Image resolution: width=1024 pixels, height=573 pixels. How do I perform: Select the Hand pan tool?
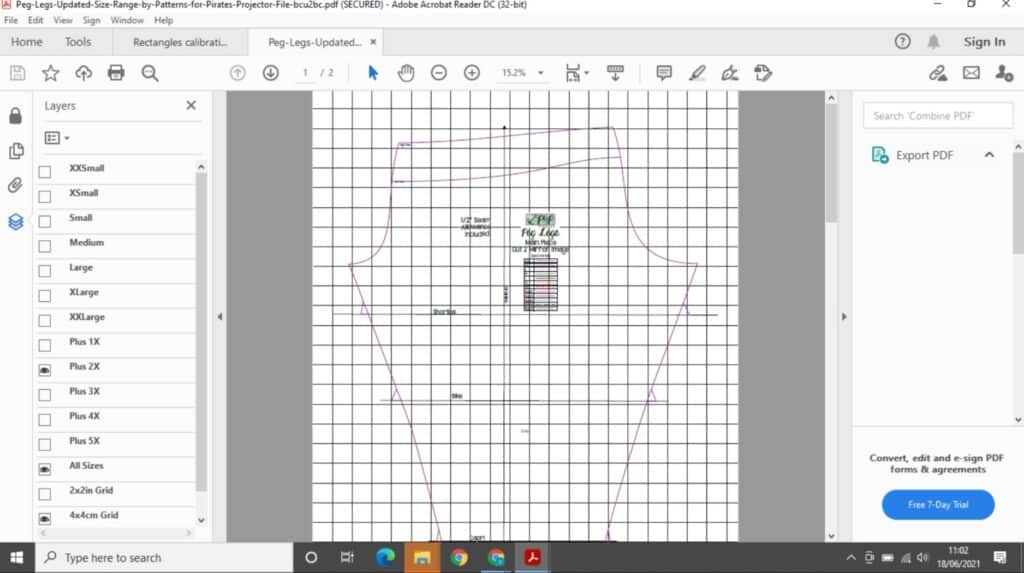pos(405,73)
